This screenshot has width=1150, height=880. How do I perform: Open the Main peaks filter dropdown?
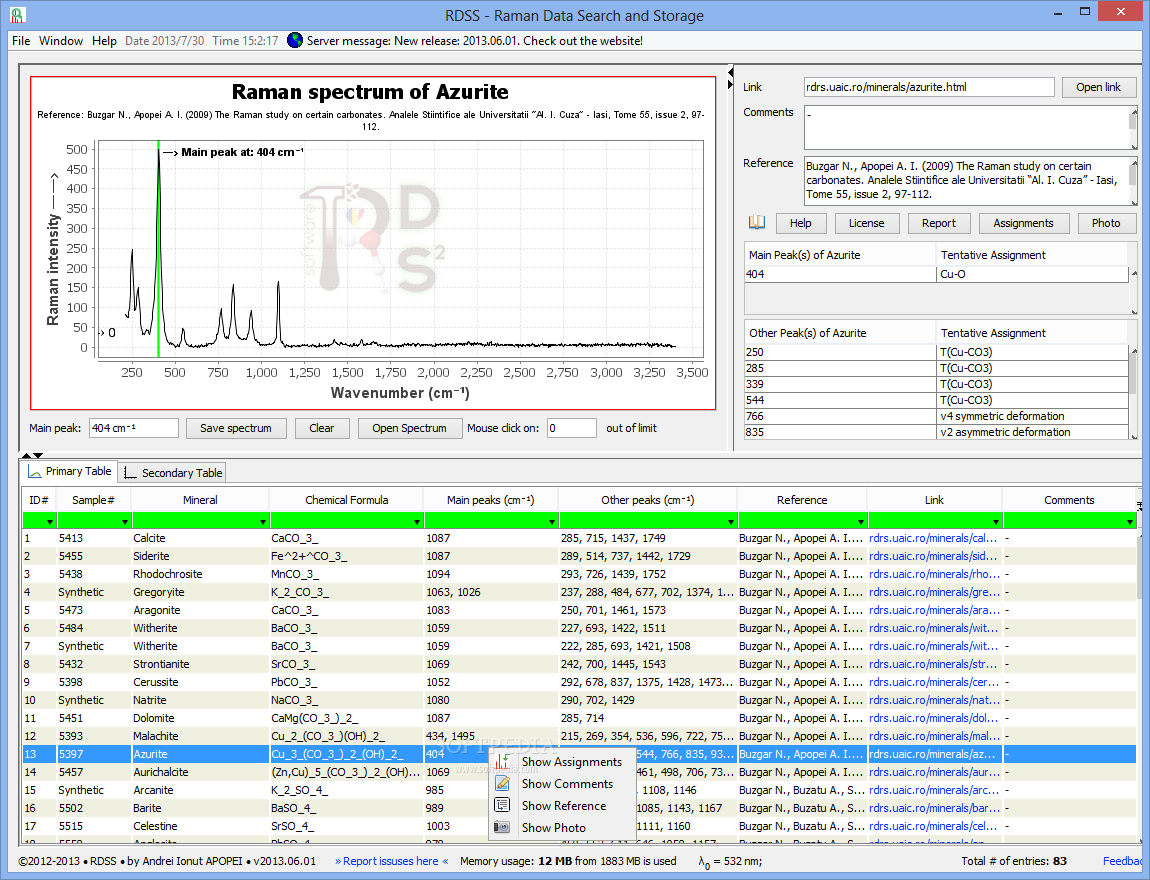click(x=552, y=521)
